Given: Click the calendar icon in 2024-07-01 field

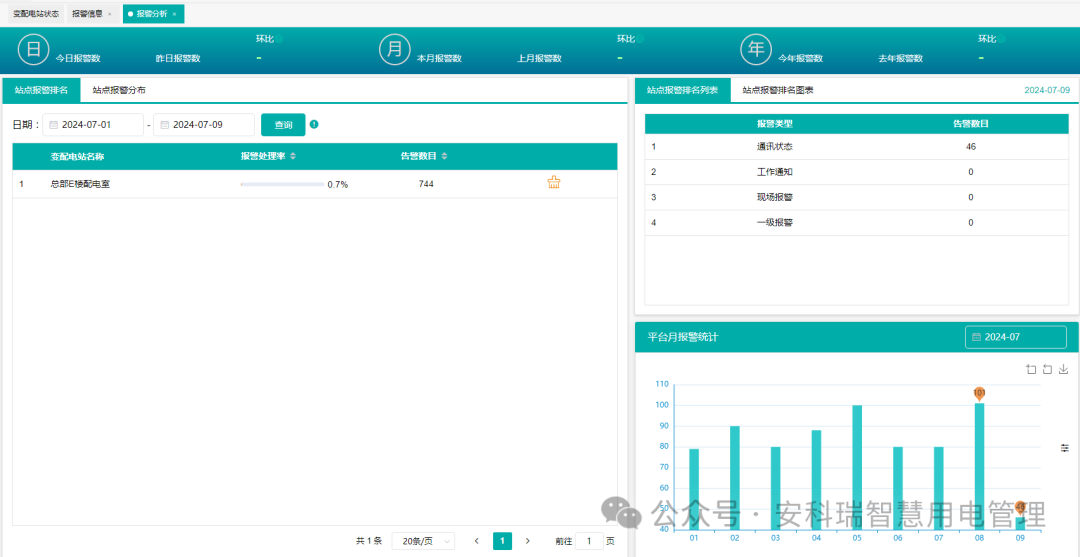Looking at the screenshot, I should 53,125.
